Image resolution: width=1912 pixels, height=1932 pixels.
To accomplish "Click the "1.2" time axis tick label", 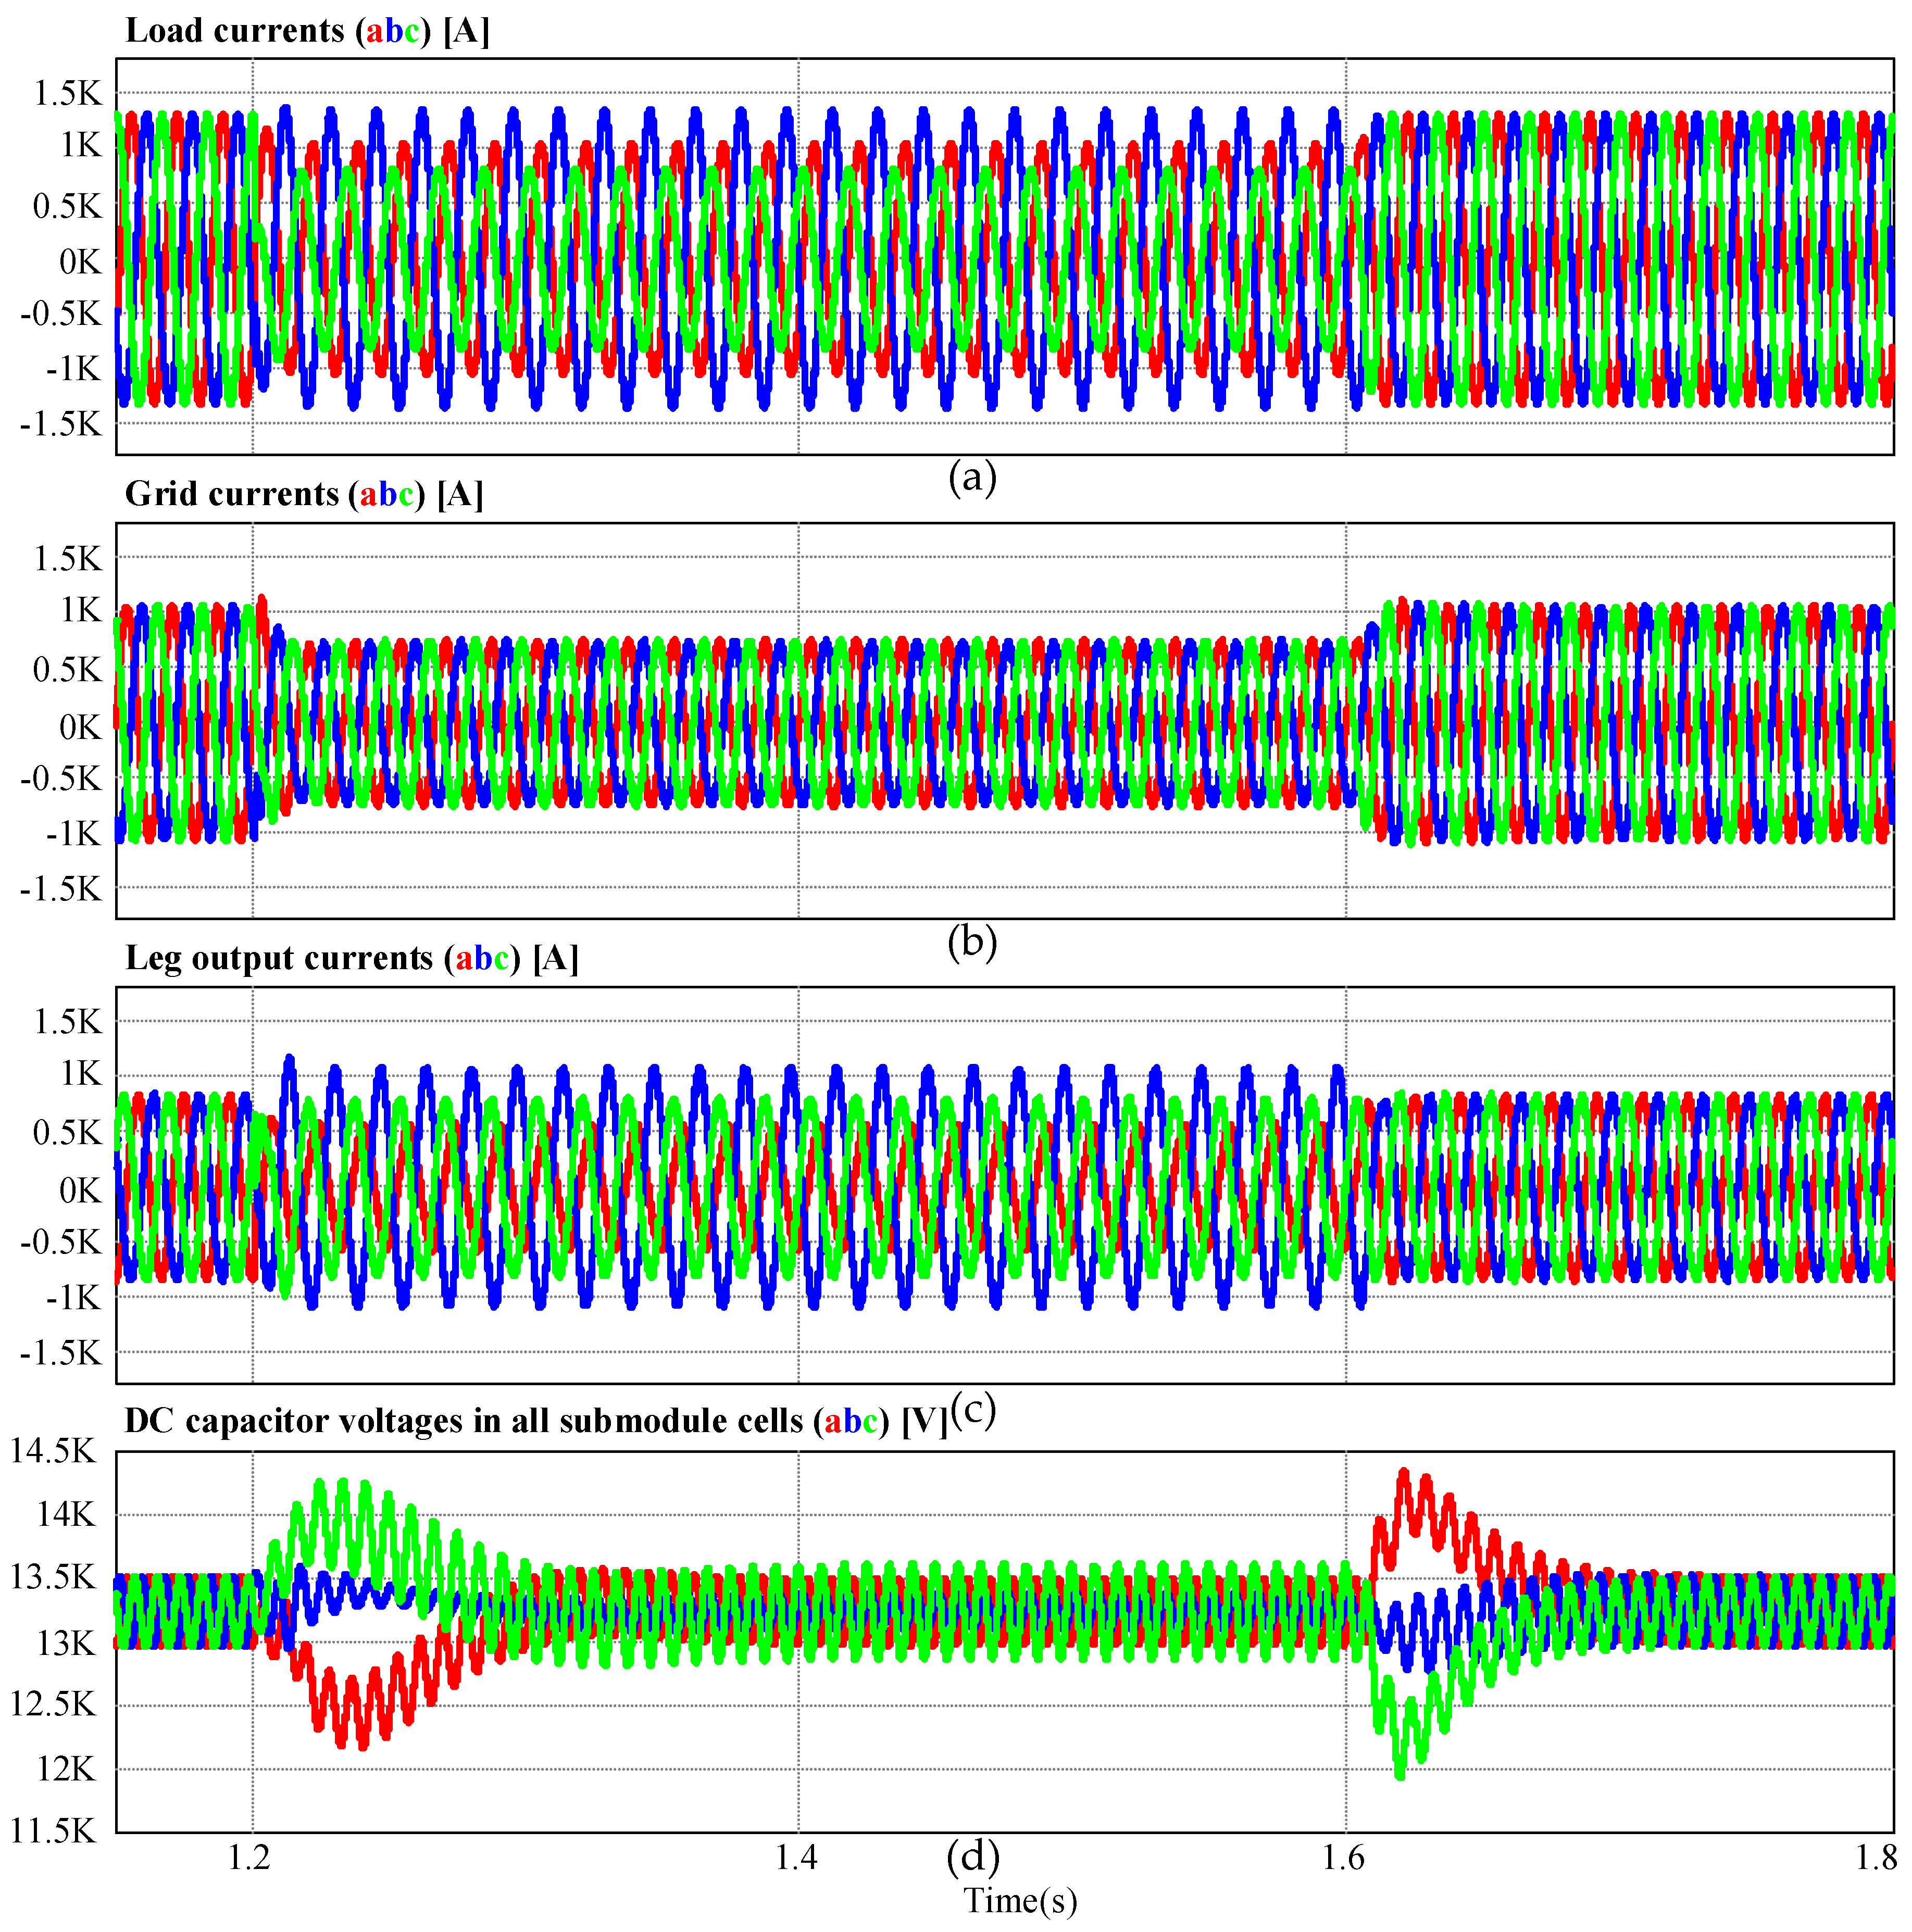I will pos(249,1858).
